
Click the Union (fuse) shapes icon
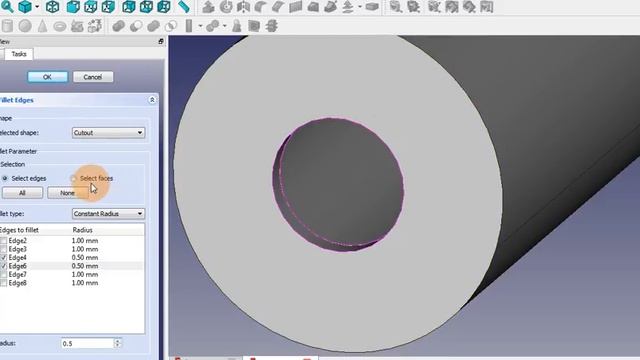(153, 26)
